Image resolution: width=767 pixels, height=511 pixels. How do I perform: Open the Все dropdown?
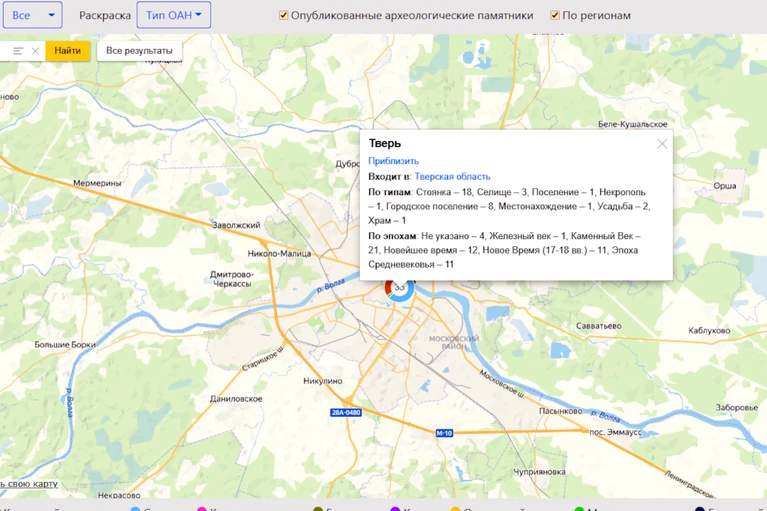pyautogui.click(x=33, y=15)
